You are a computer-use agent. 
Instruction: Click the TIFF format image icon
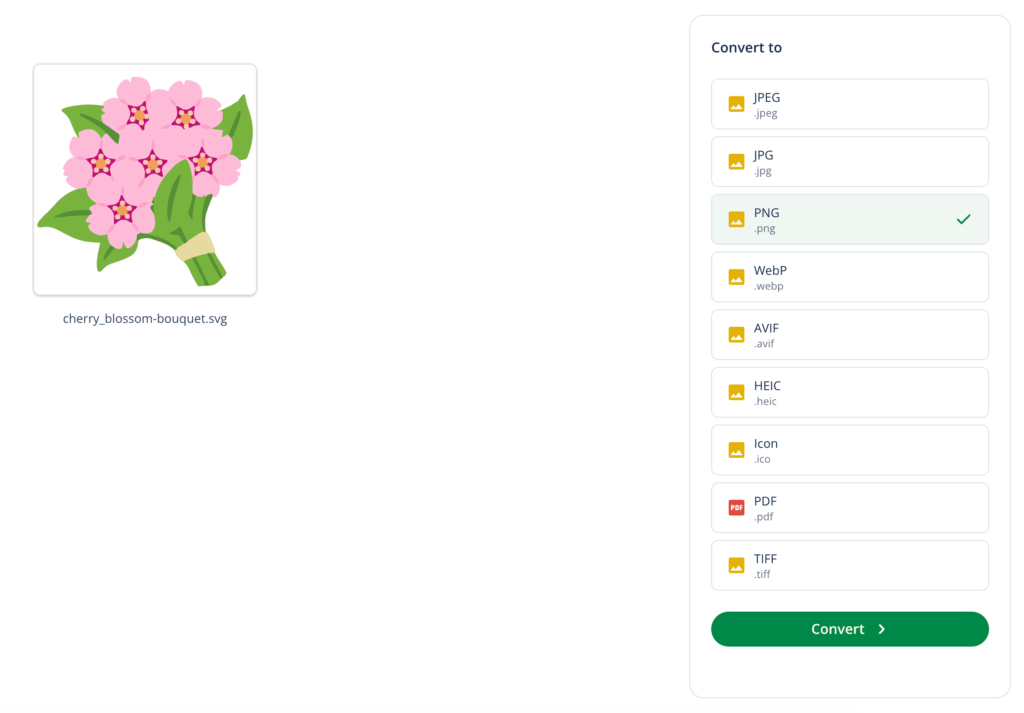point(737,565)
